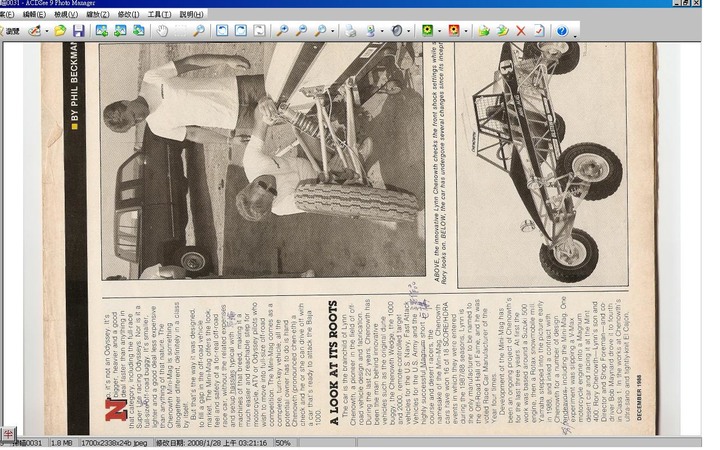This screenshot has height=450, width=720.
Task: Expand the zoom options dropdown arrow
Action: [x=332, y=31]
